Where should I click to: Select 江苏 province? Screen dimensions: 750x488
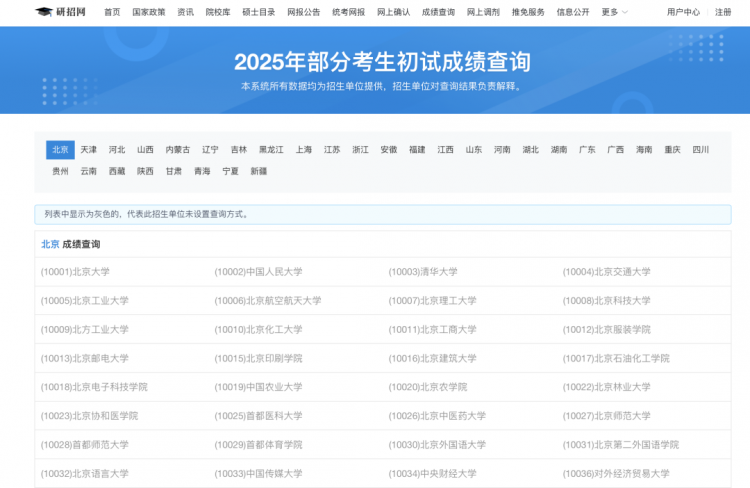point(332,150)
